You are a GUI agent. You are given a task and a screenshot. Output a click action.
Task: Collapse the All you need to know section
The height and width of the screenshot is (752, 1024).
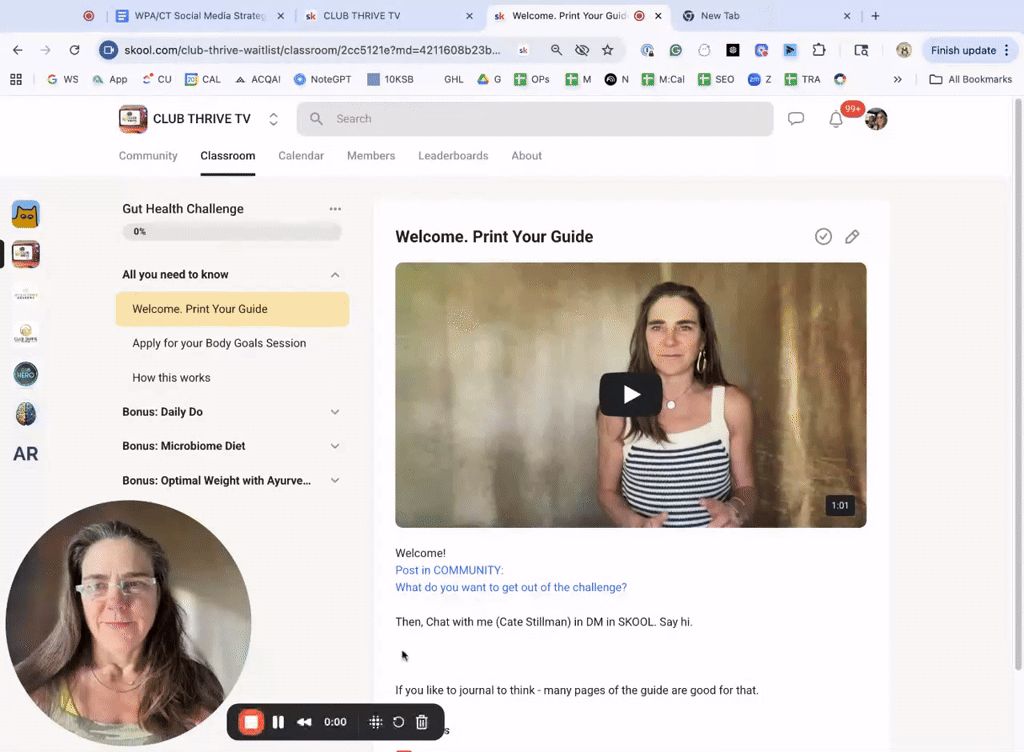(x=335, y=275)
